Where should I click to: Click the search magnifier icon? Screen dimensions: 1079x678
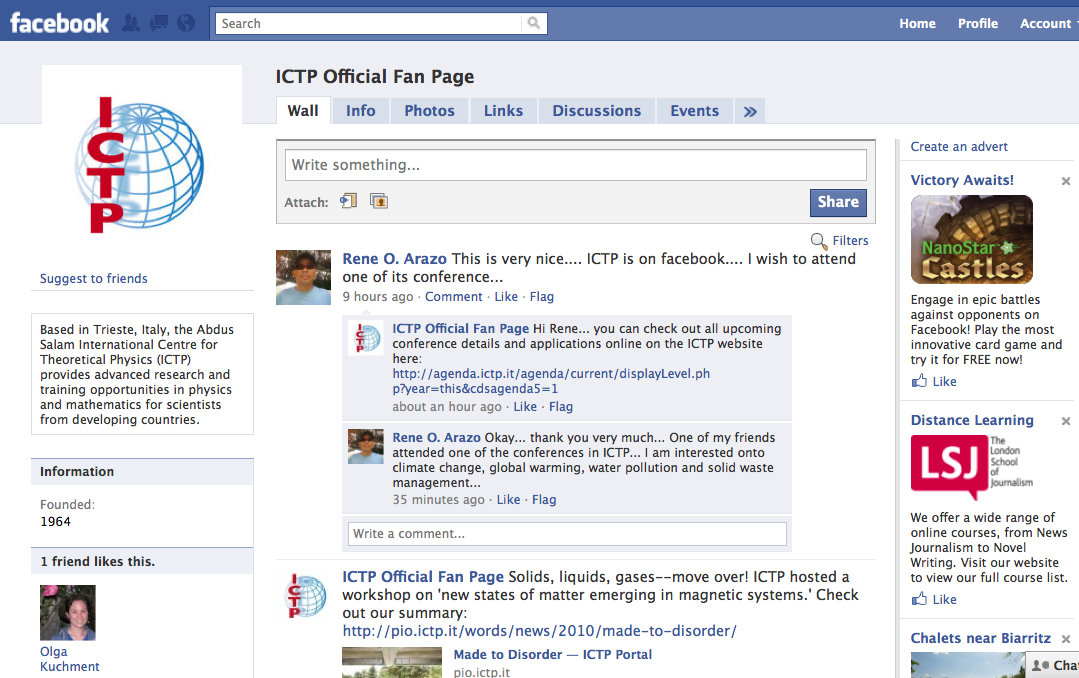[x=533, y=22]
